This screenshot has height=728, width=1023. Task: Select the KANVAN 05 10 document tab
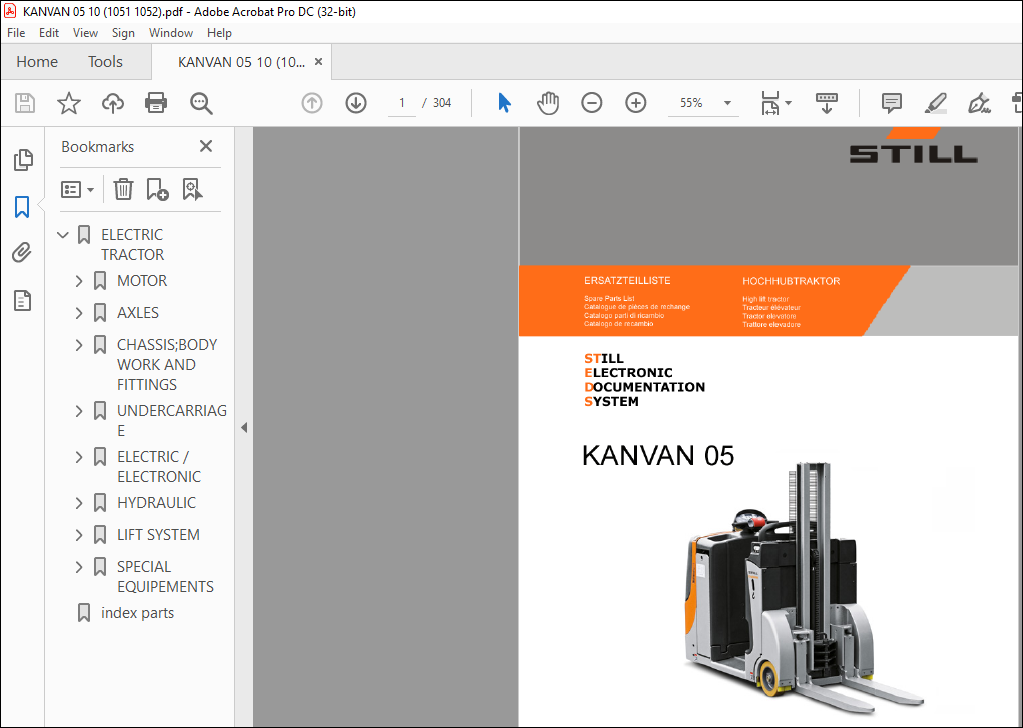click(x=241, y=62)
